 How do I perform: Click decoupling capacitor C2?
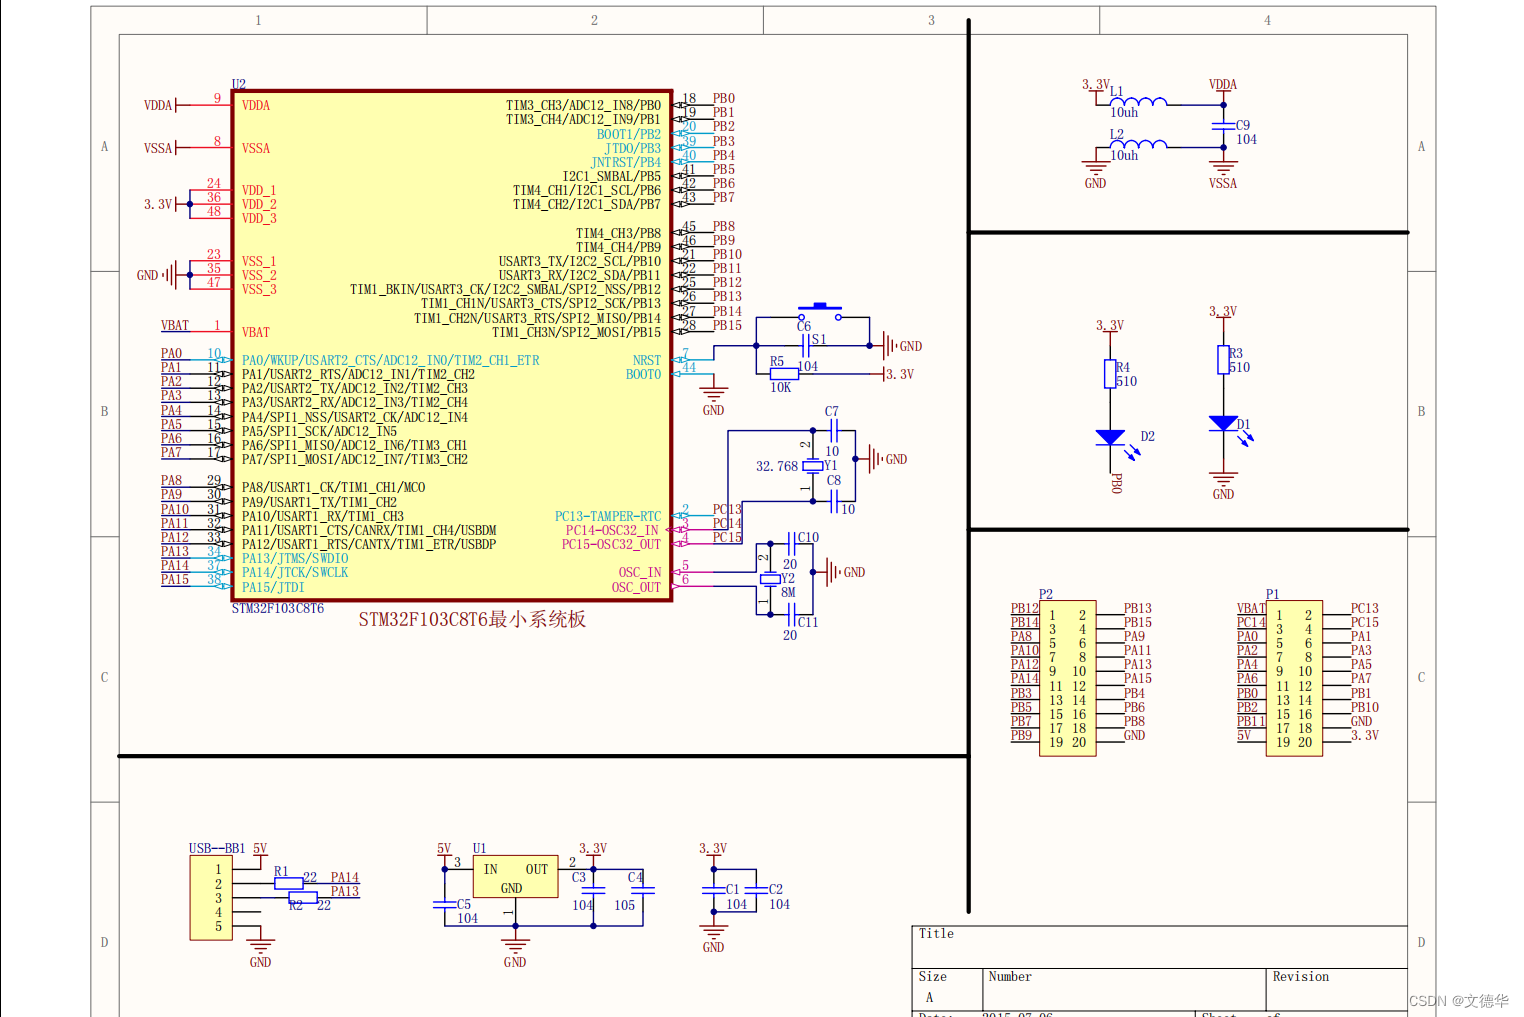pos(756,890)
